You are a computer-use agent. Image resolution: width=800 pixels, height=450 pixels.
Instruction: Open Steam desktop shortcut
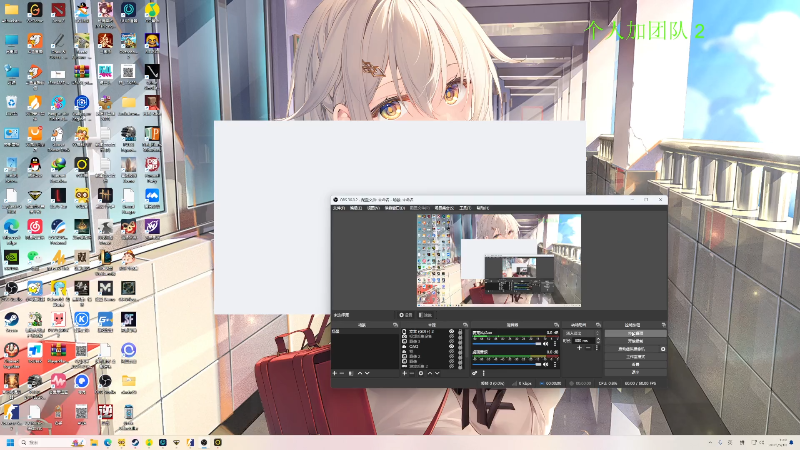click(x=11, y=322)
